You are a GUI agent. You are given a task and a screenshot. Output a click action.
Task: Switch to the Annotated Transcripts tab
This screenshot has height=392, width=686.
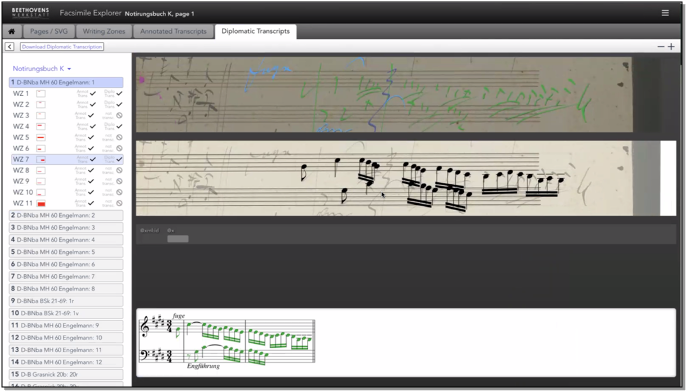click(173, 32)
